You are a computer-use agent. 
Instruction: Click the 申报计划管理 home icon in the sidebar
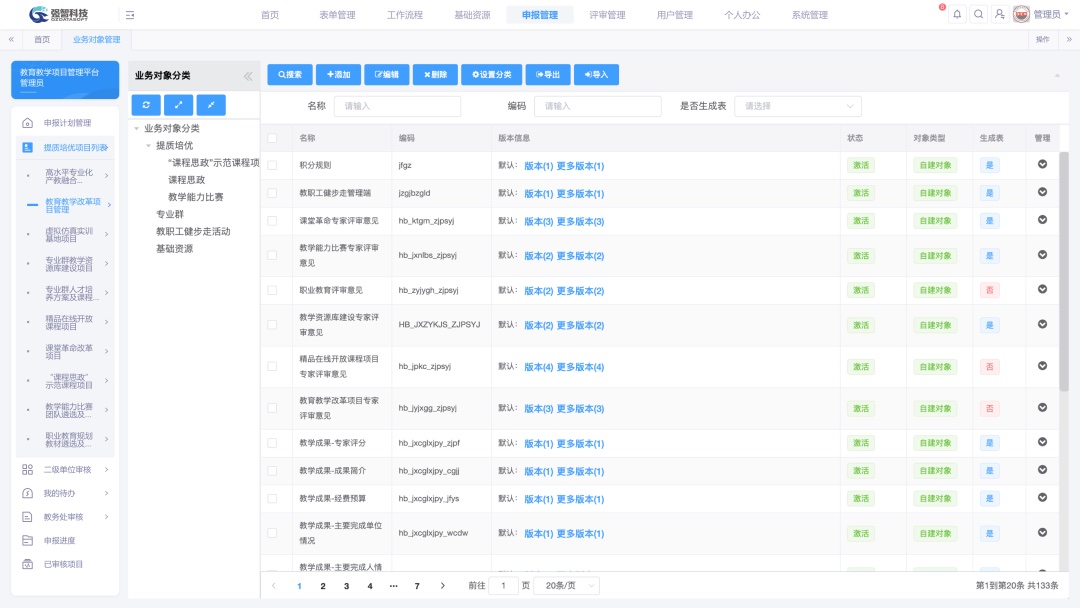(28, 123)
